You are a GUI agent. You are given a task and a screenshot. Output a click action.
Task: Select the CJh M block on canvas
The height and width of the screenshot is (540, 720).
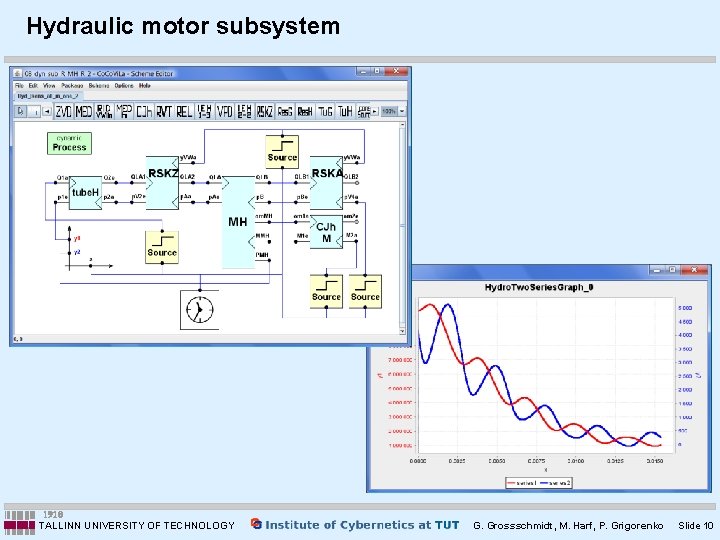coord(326,232)
